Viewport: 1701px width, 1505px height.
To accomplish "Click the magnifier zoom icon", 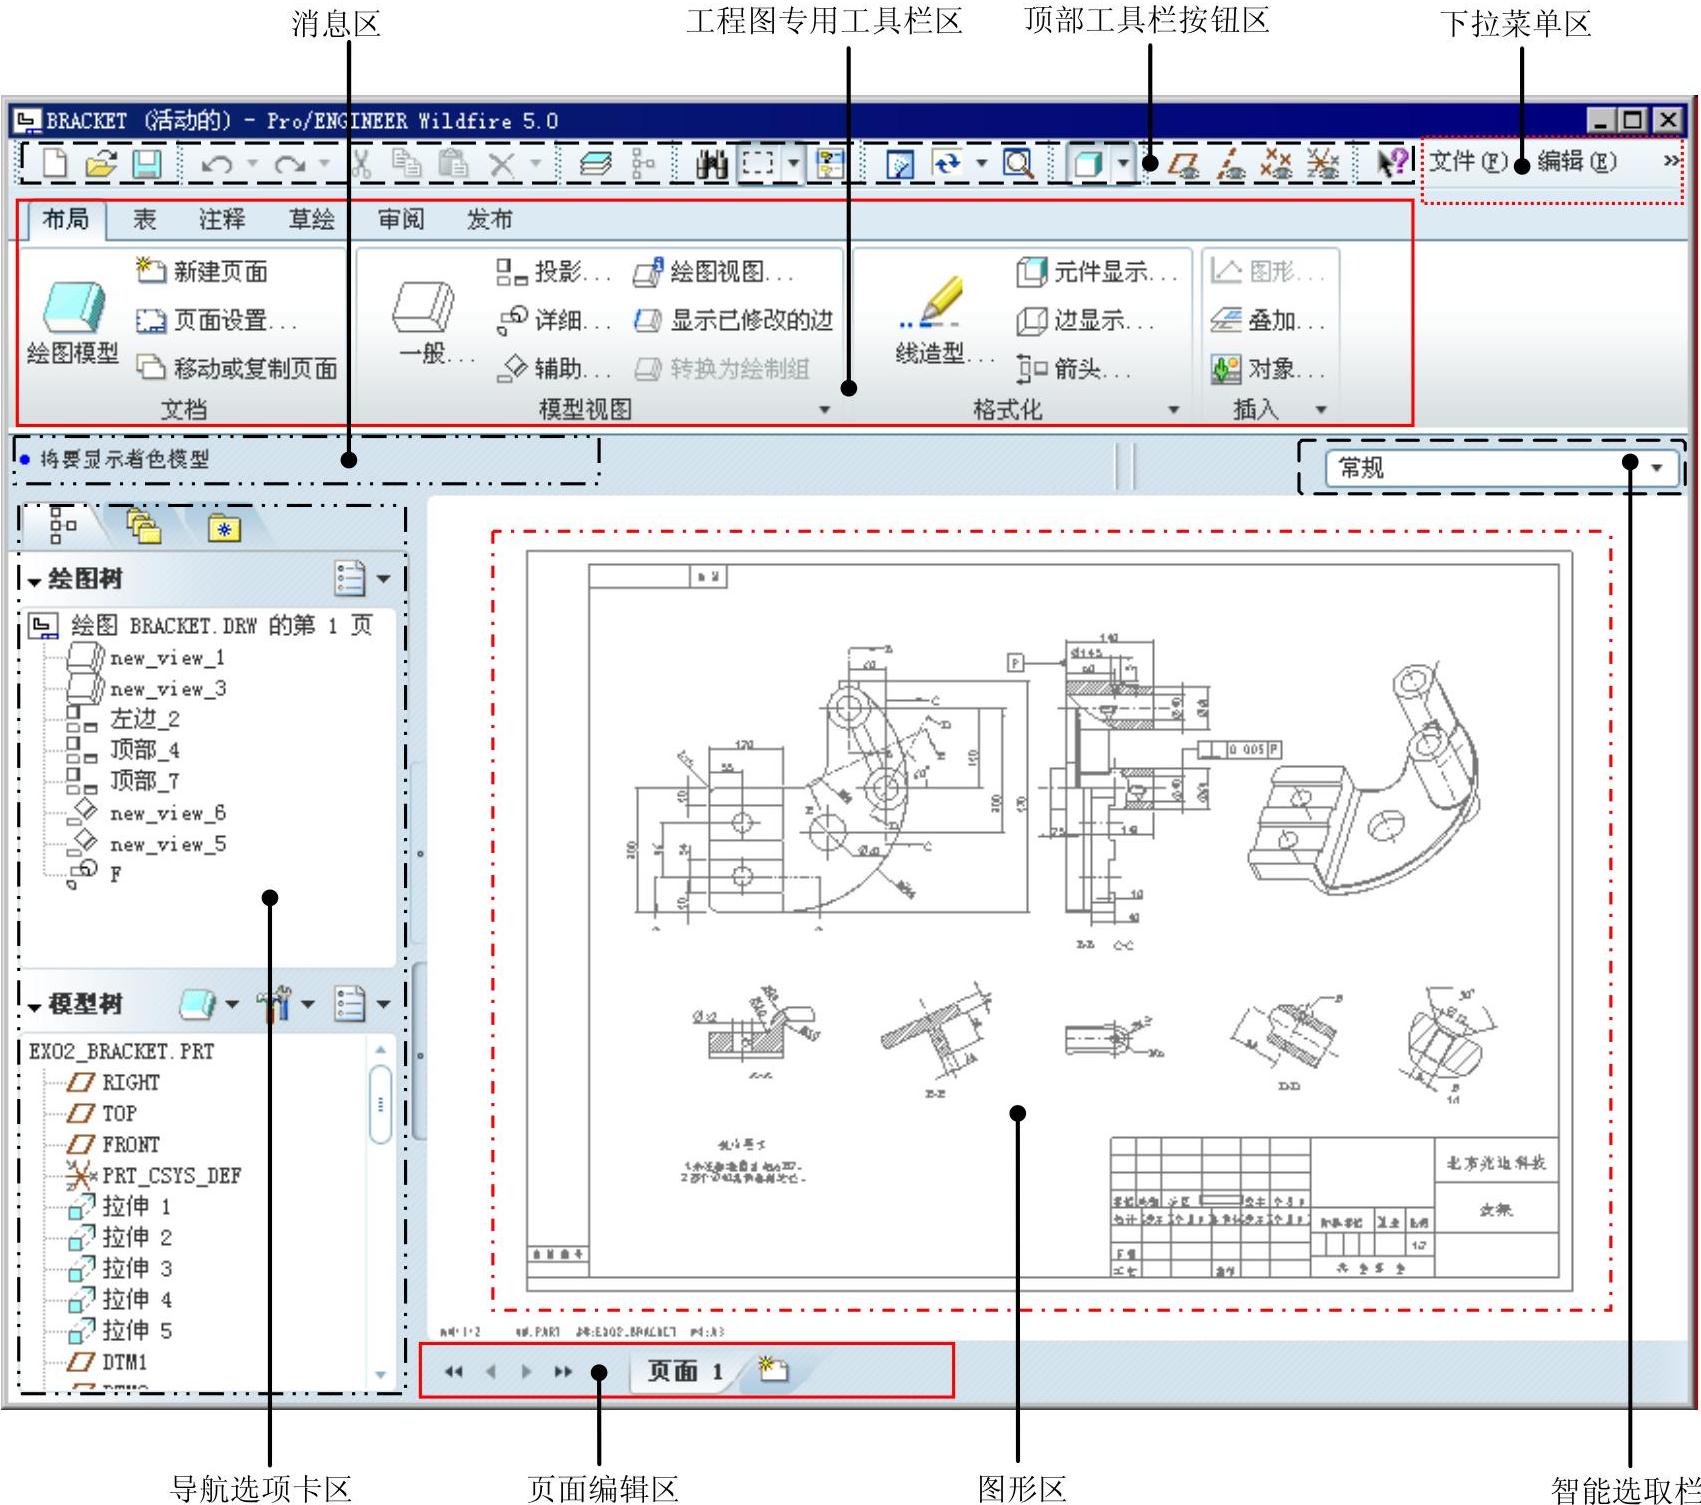I will (x=1018, y=163).
